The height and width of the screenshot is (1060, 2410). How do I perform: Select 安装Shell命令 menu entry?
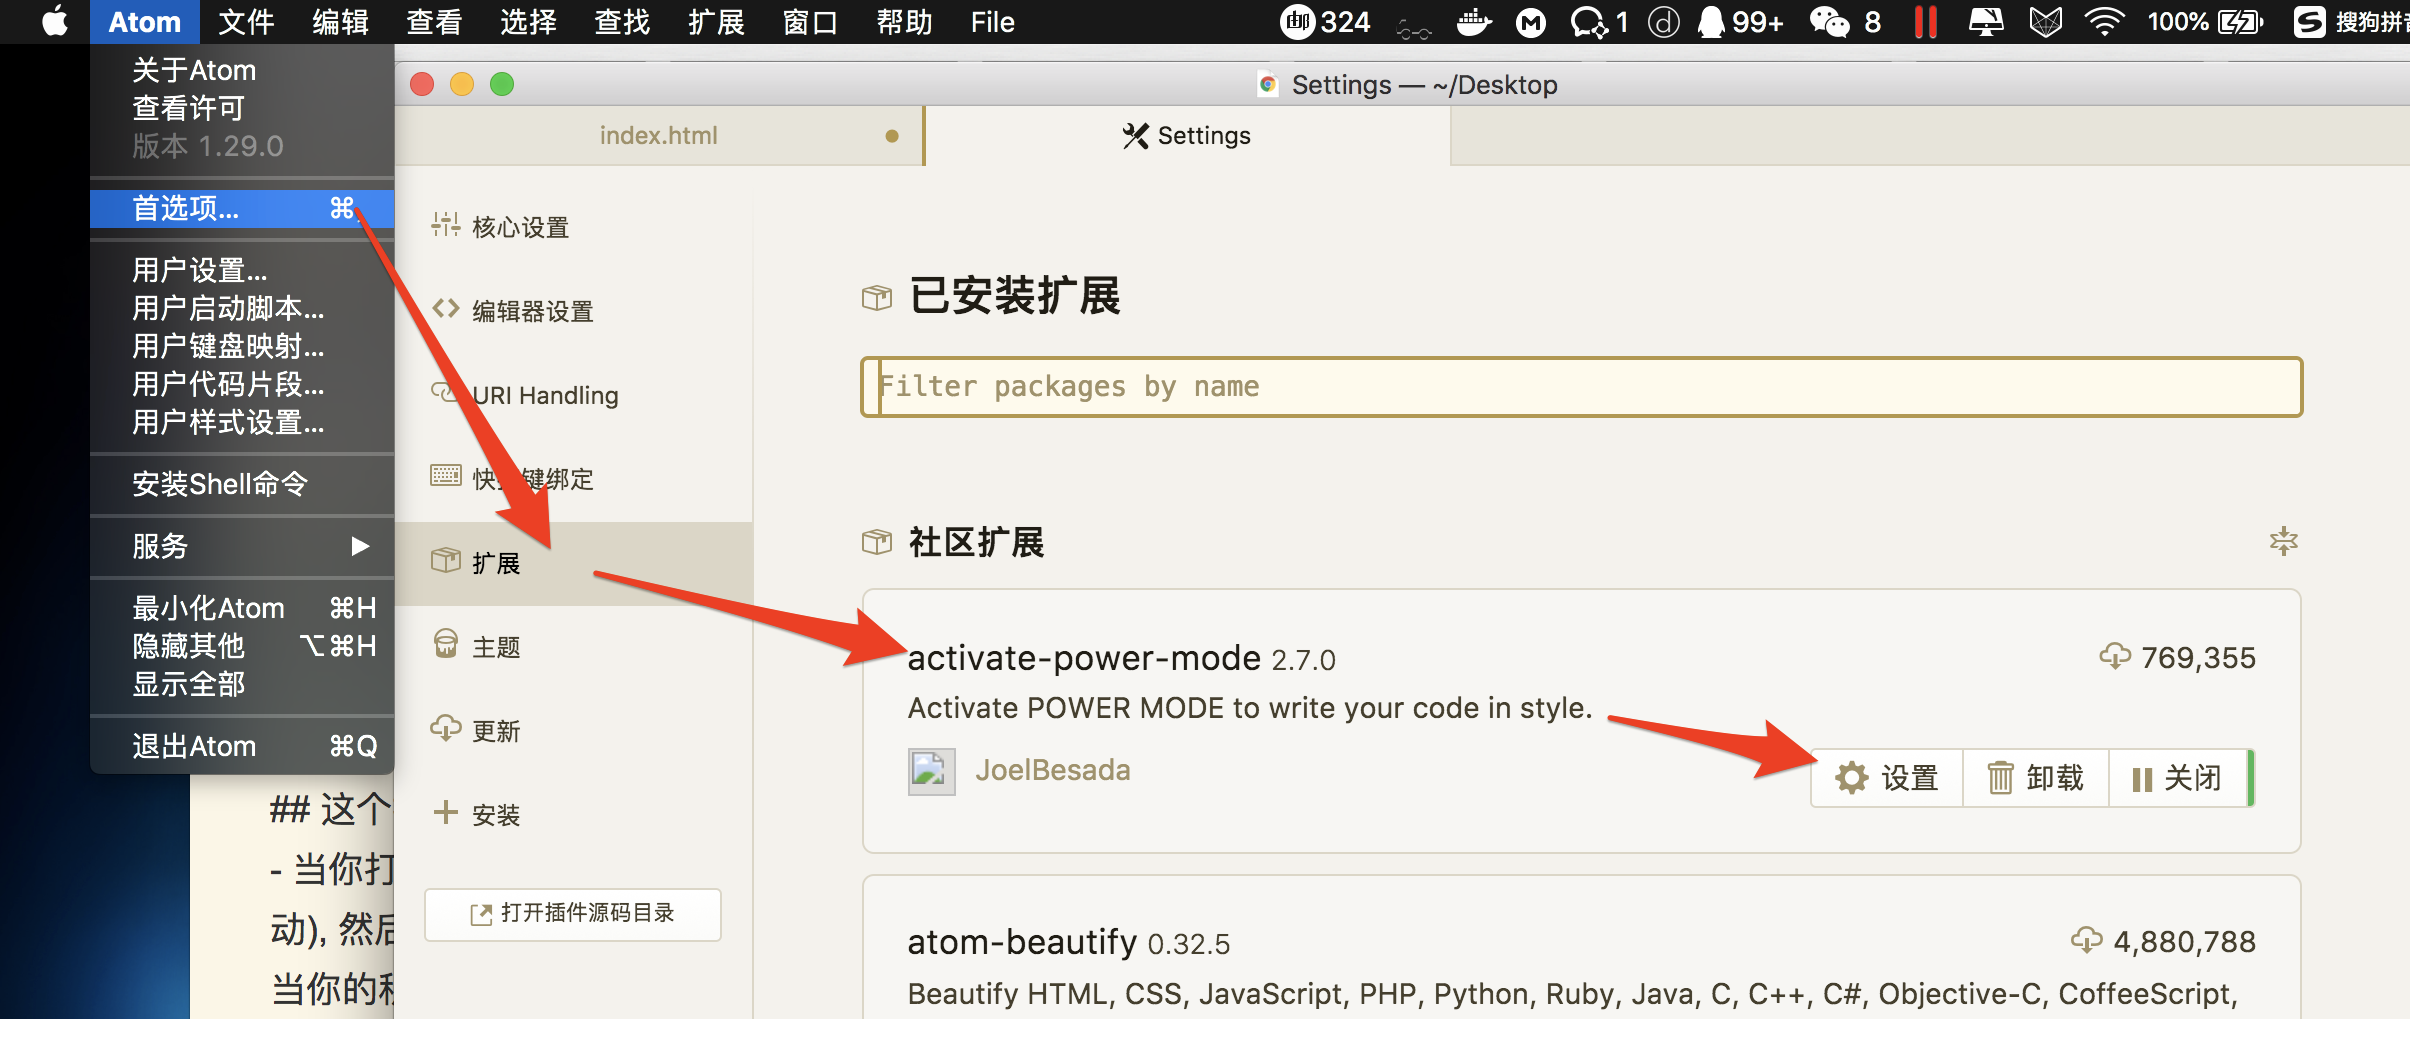(242, 484)
